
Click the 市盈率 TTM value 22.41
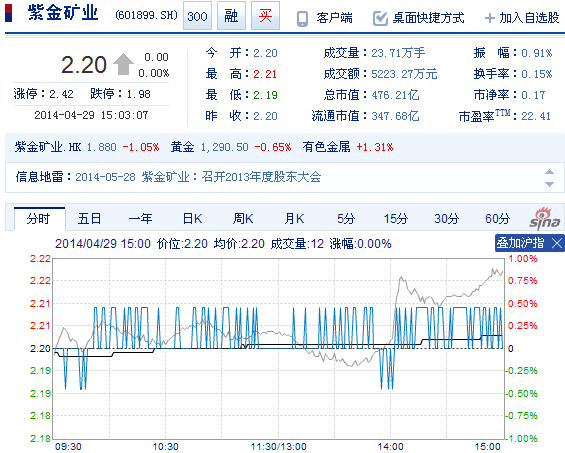(536, 116)
